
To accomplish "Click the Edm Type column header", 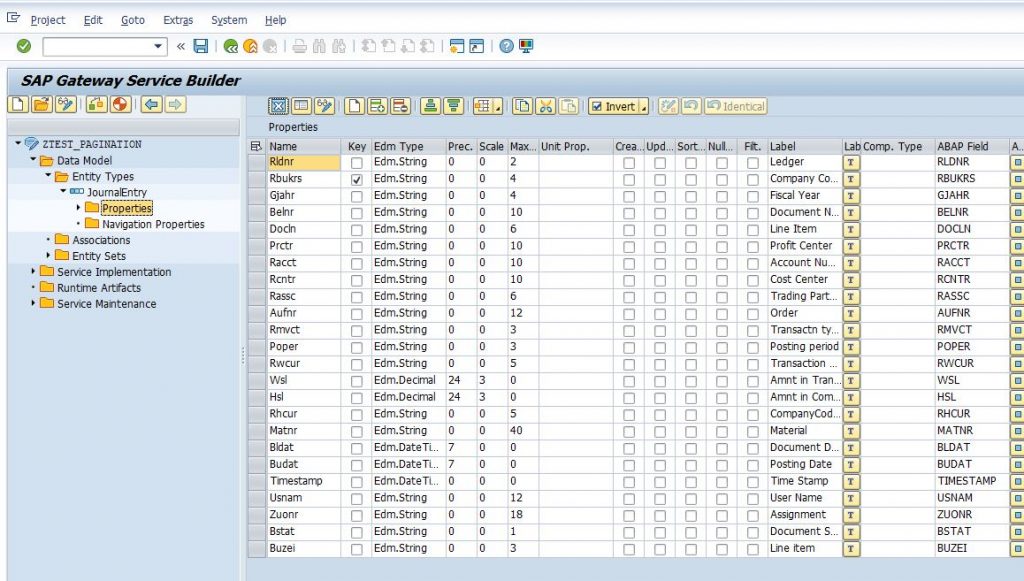I will coord(408,146).
